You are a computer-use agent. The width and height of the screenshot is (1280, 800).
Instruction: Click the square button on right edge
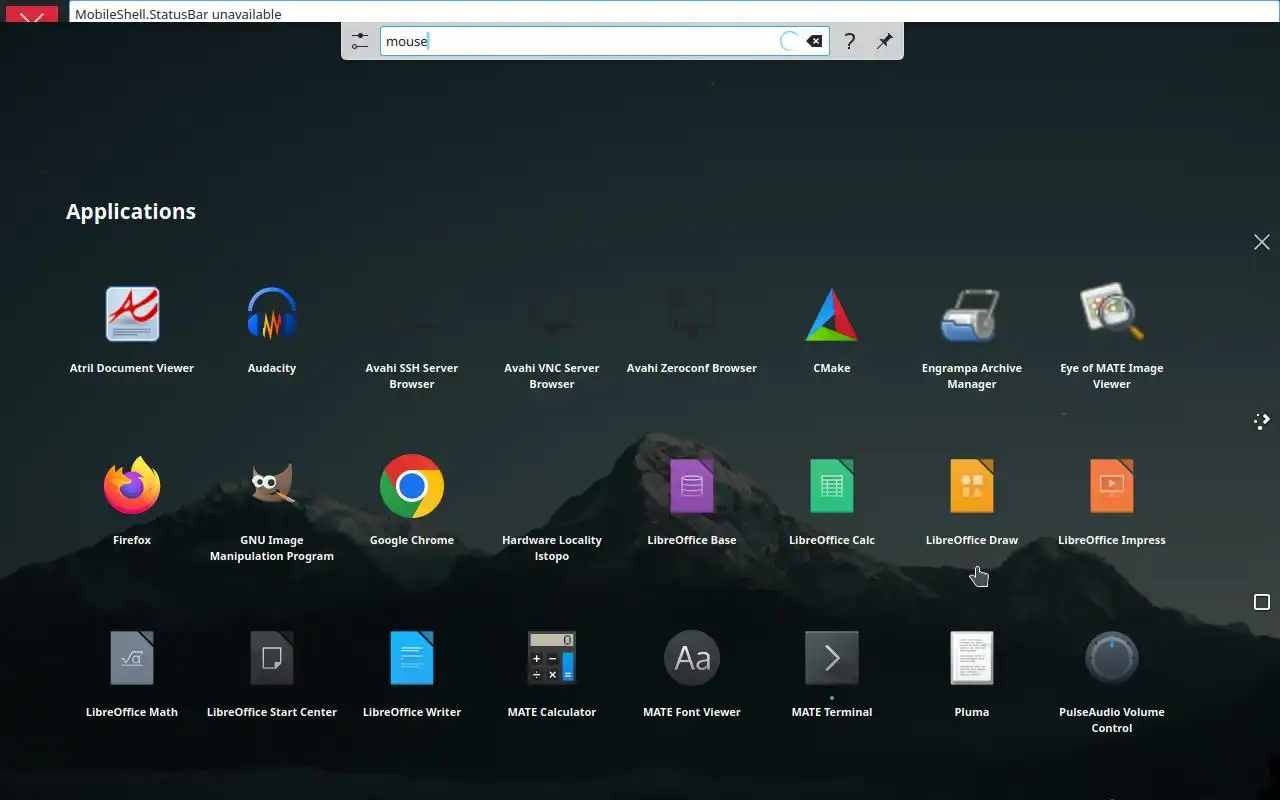click(1262, 602)
